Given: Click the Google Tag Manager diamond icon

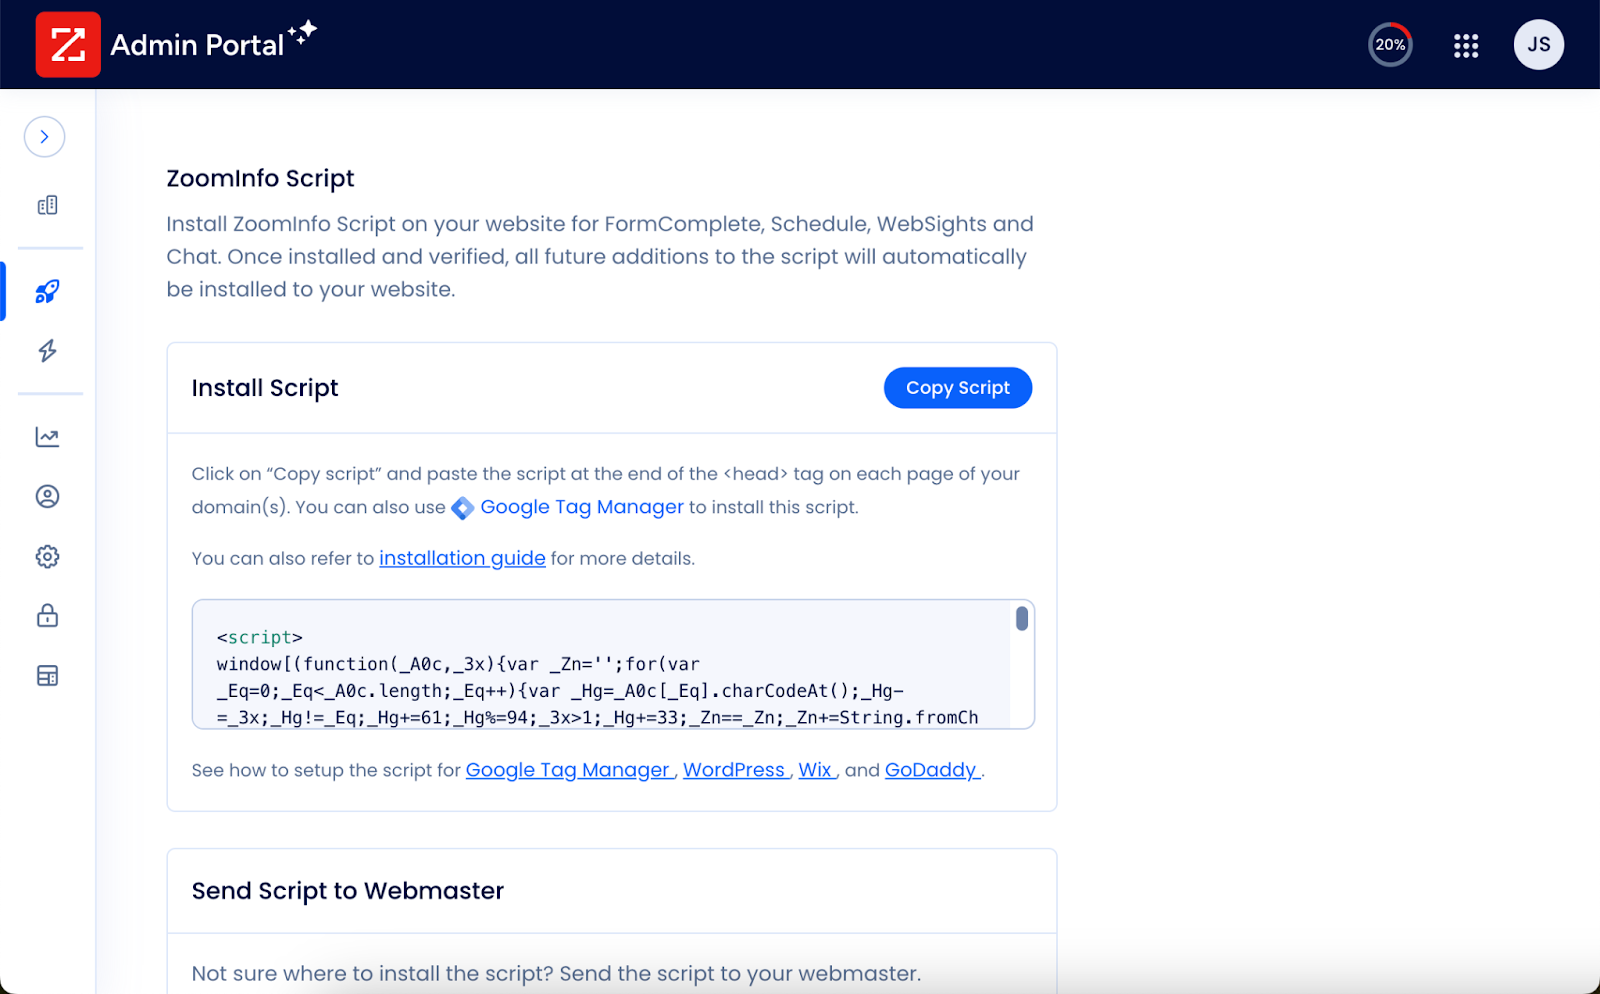Looking at the screenshot, I should [461, 508].
